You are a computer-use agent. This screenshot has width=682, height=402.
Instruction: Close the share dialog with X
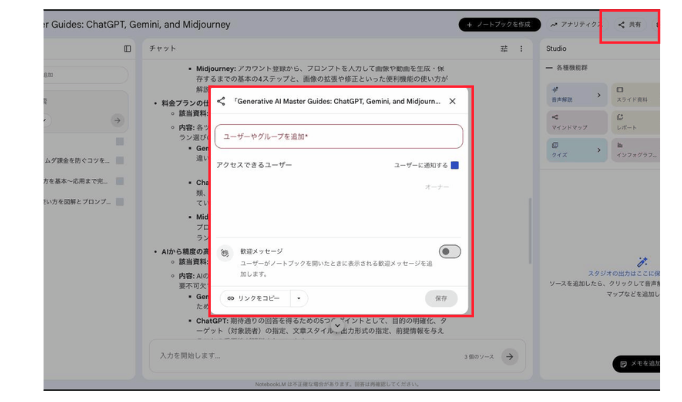coord(452,101)
